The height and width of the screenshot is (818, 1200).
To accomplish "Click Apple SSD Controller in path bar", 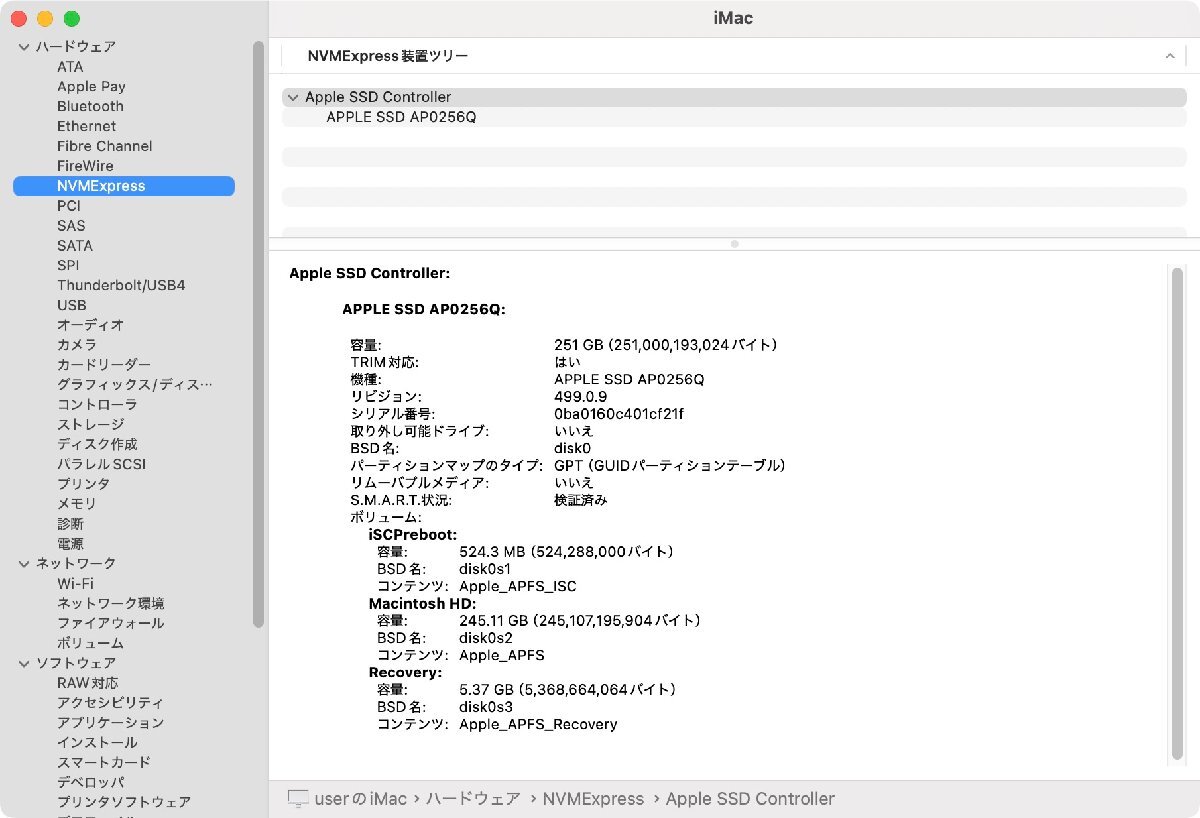I will 750,799.
